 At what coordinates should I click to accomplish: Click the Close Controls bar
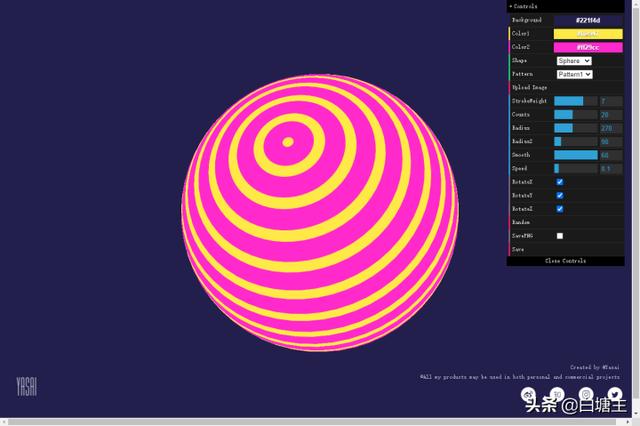coord(565,261)
